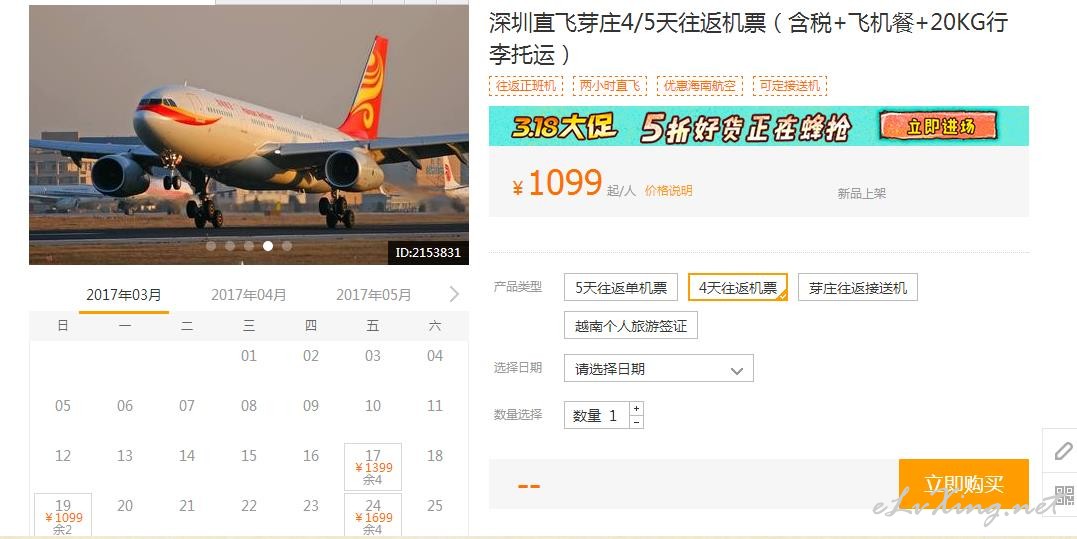Select the fourth carousel dot on image

(x=268, y=246)
